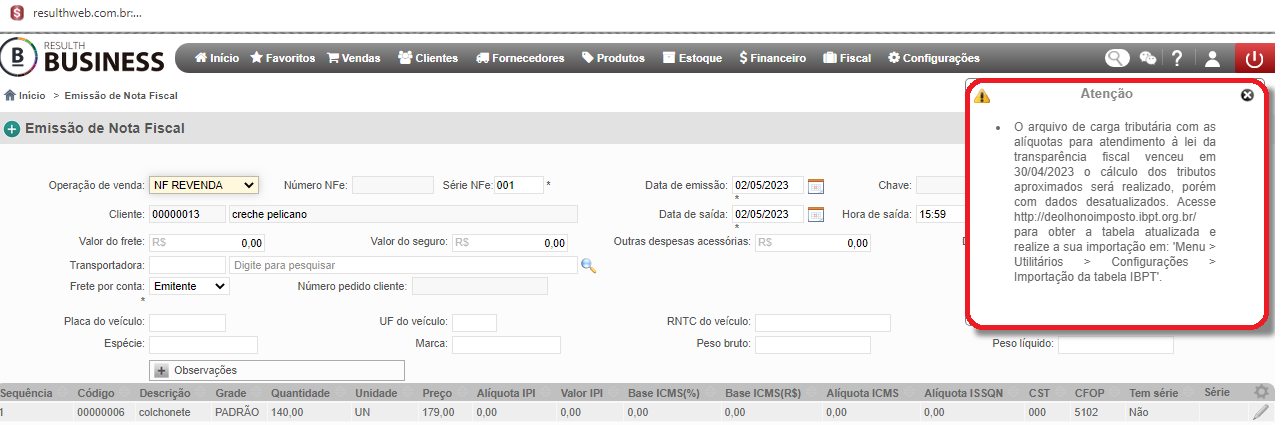Open the Fiscal menu
This screenshot has height=425, width=1275.
[x=846, y=58]
